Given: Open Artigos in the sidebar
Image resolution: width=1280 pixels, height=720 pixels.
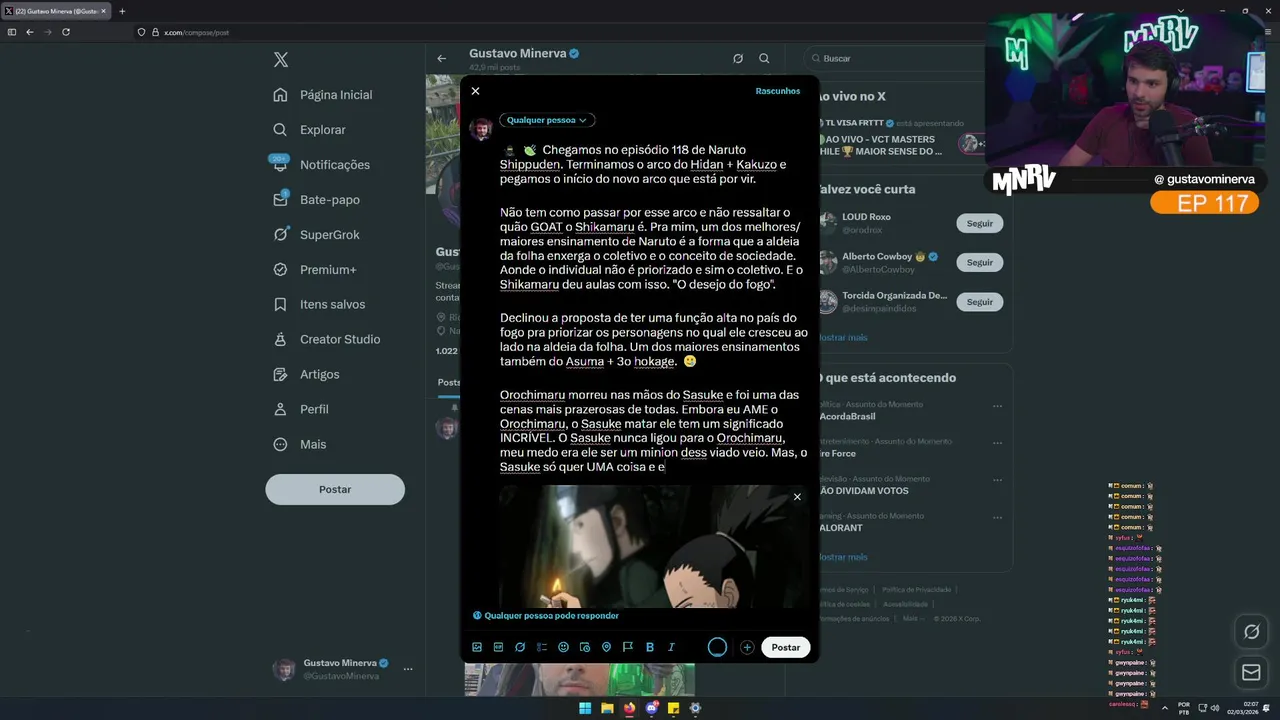Looking at the screenshot, I should (x=307, y=374).
